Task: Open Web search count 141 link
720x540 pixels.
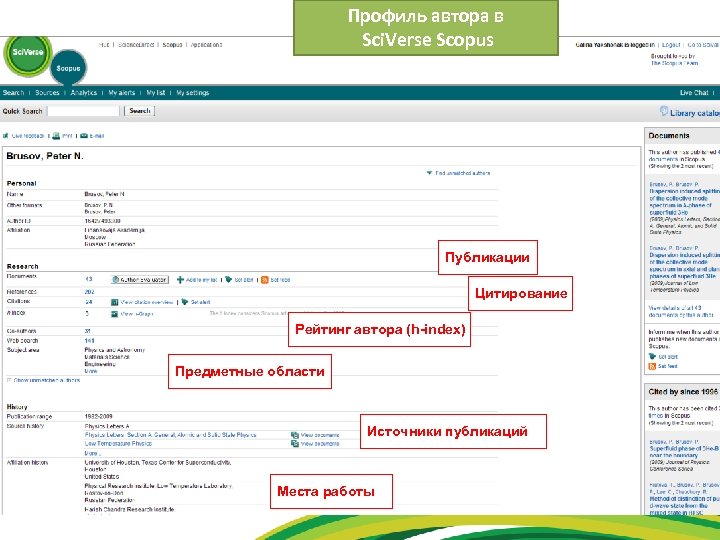Action: point(90,341)
